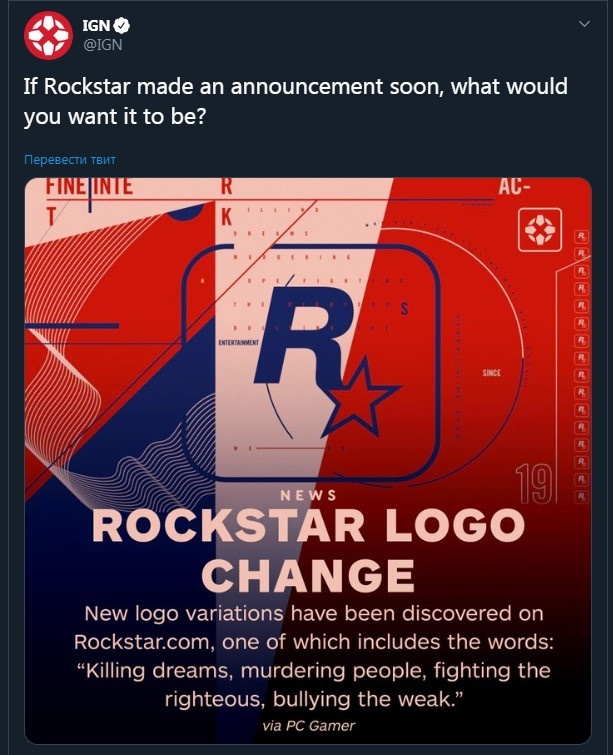Click the top small R icon in right column
613x755 pixels.
click(582, 236)
